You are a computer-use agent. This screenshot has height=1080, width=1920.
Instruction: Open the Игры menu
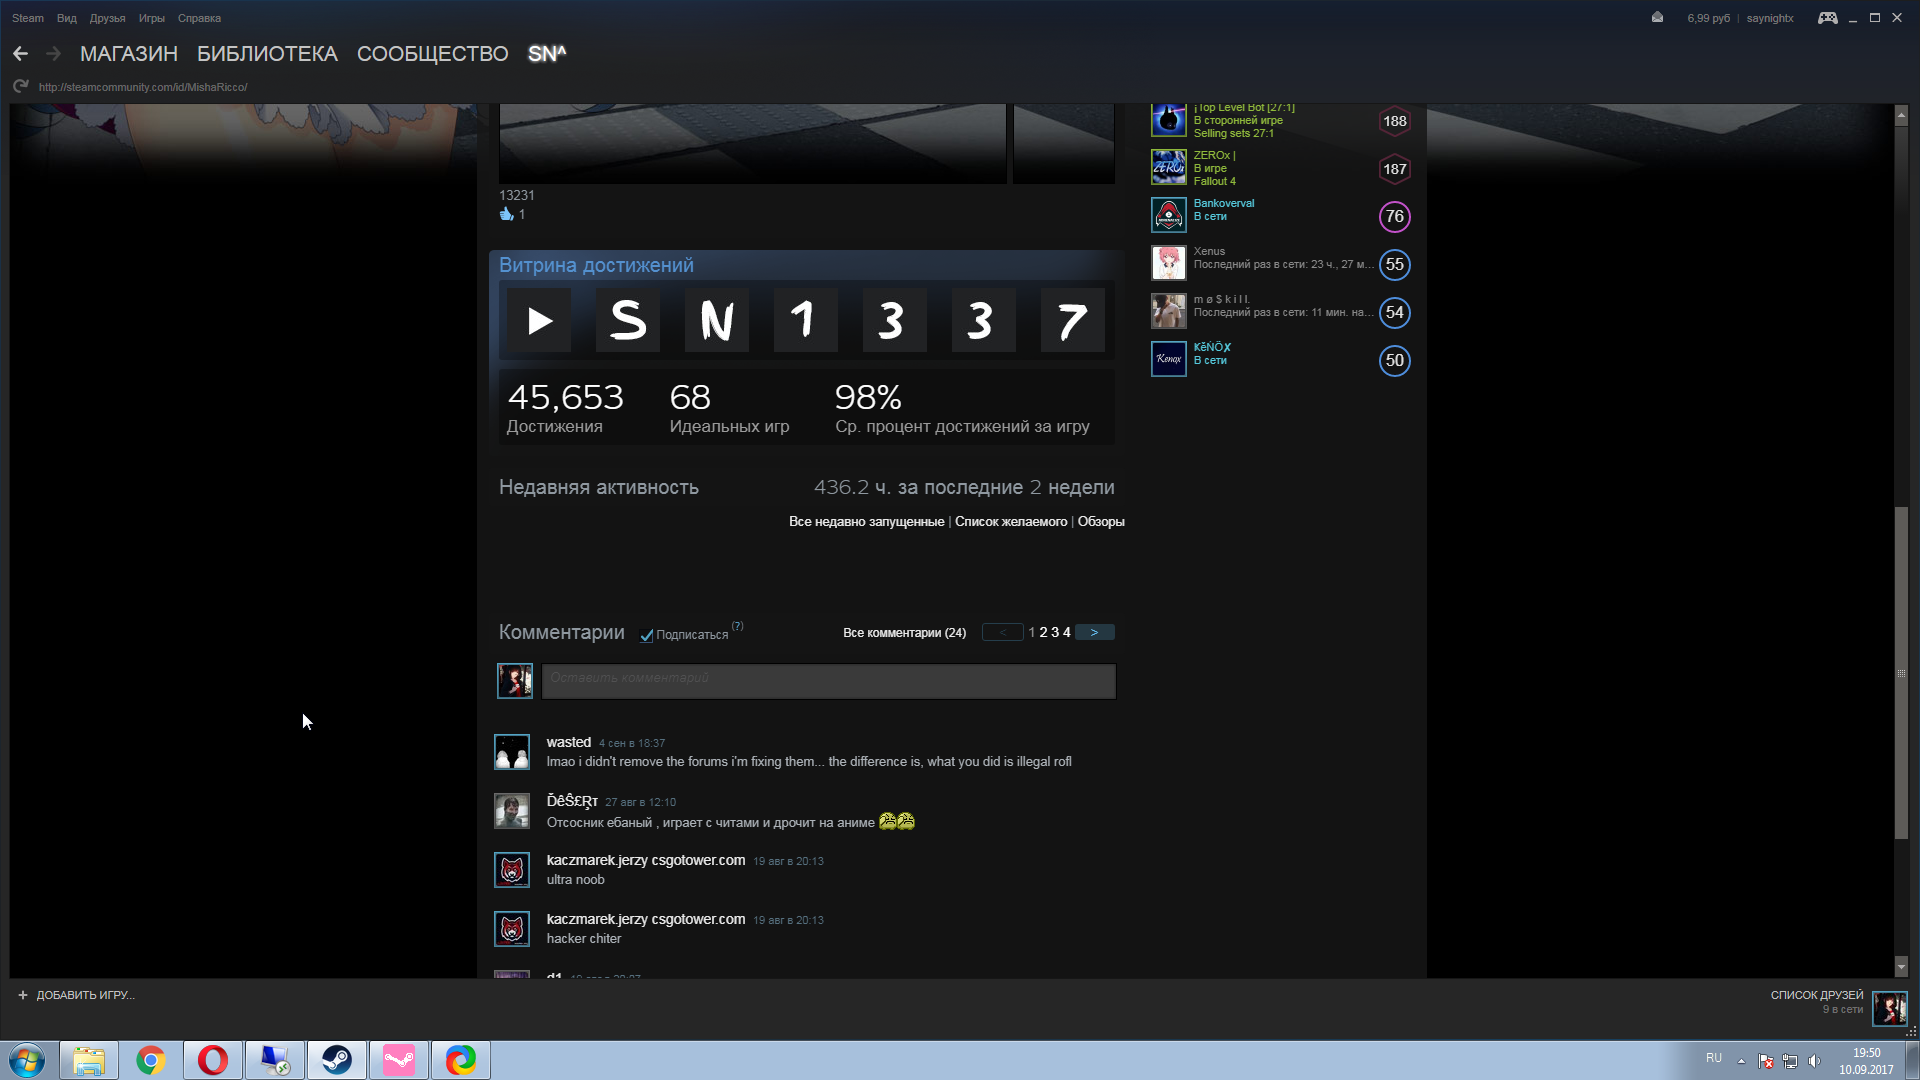pyautogui.click(x=152, y=18)
